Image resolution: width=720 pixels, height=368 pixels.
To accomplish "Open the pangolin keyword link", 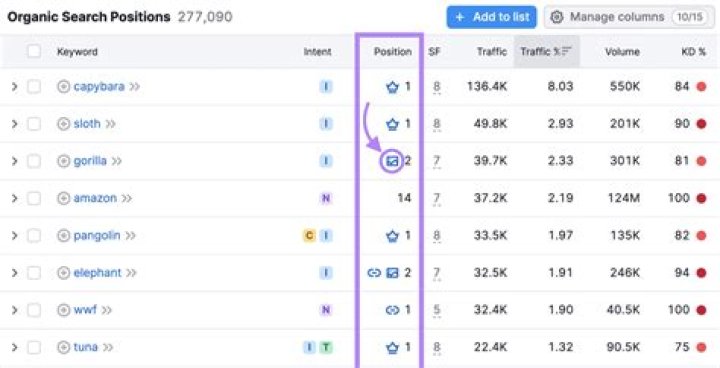I will click(97, 236).
